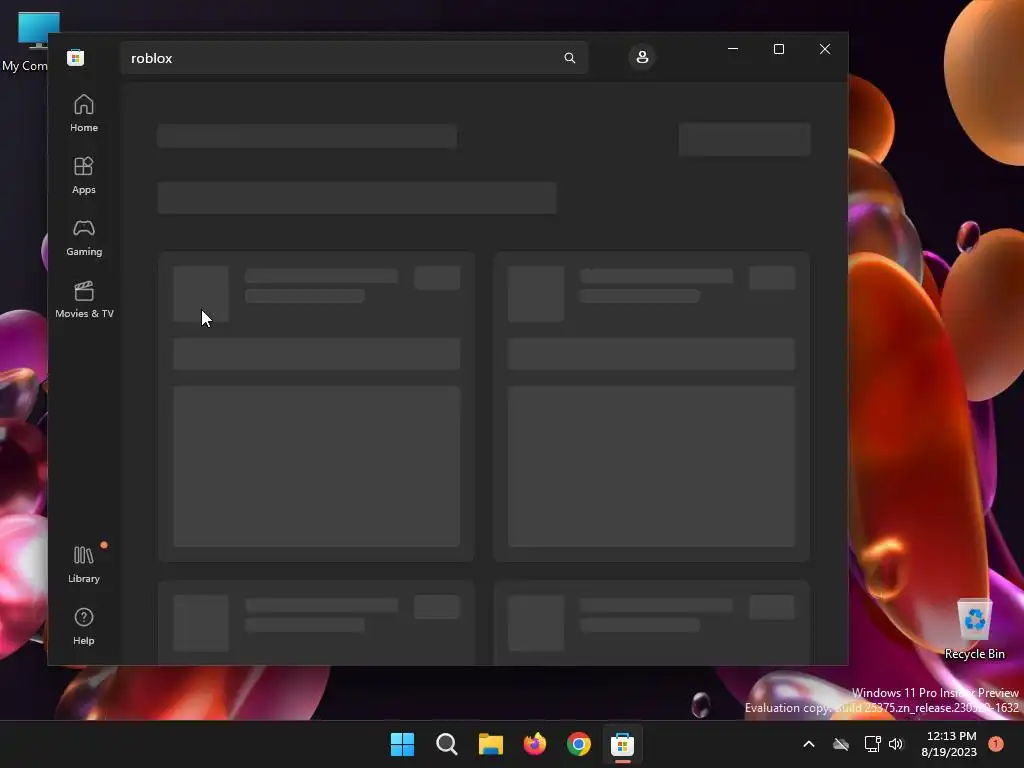Click the OneDrive cloud tray icon

coord(841,744)
